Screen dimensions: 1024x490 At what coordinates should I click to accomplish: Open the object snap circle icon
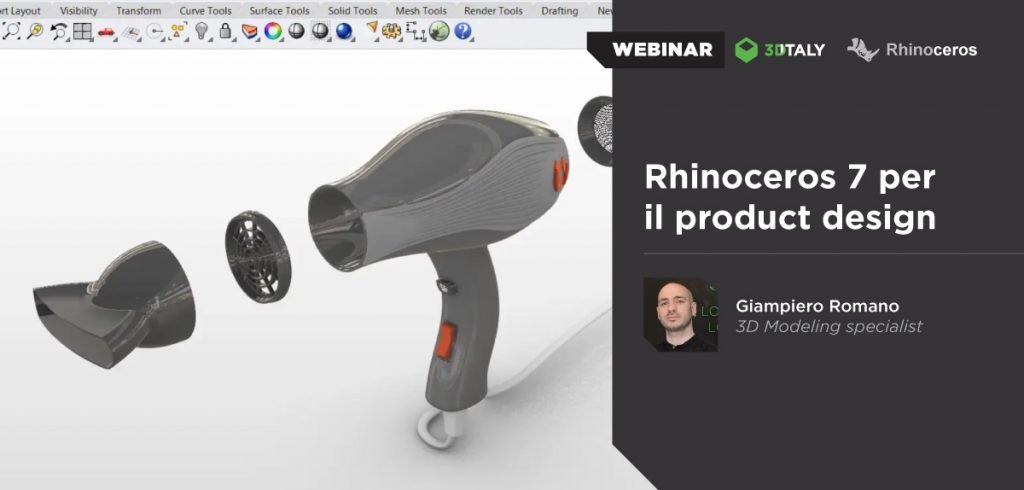(155, 31)
